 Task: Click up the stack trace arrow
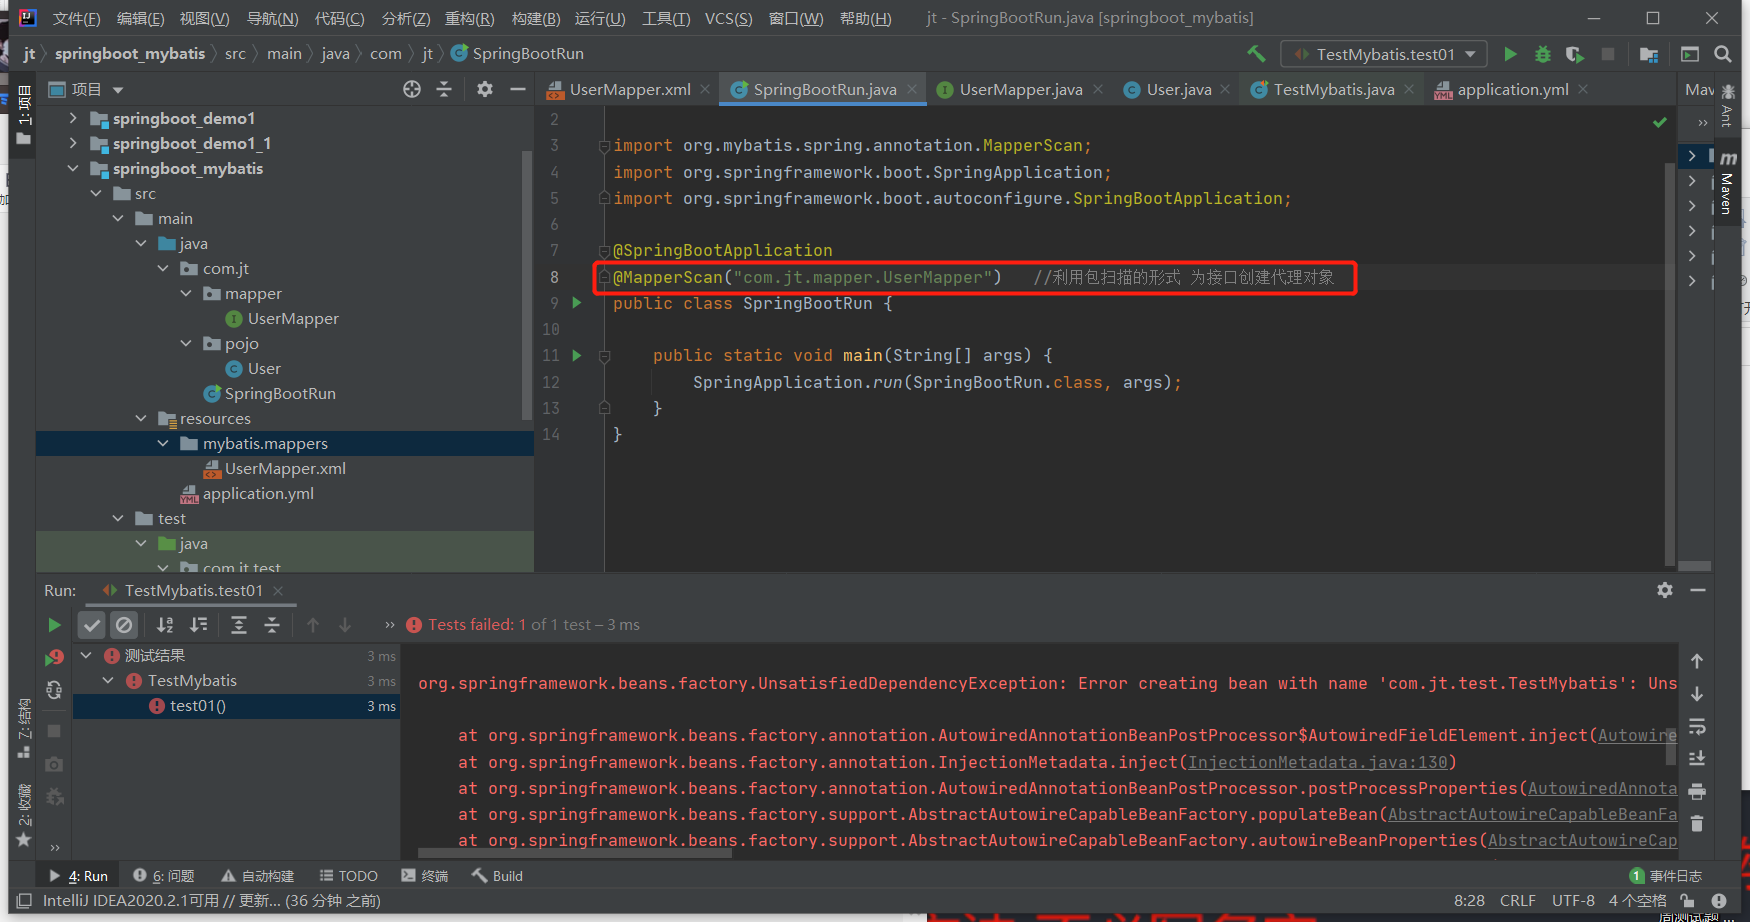pyautogui.click(x=1697, y=661)
